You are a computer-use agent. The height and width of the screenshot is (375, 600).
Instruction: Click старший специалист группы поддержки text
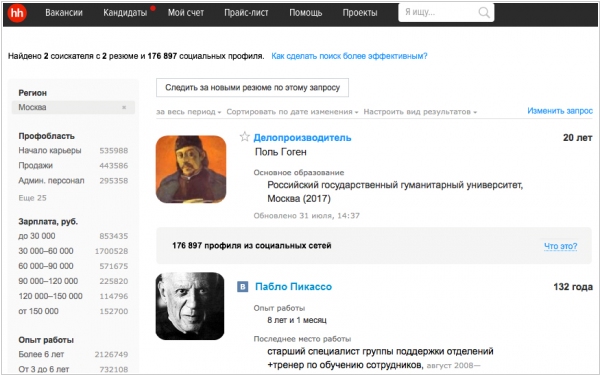pyautogui.click(x=380, y=351)
